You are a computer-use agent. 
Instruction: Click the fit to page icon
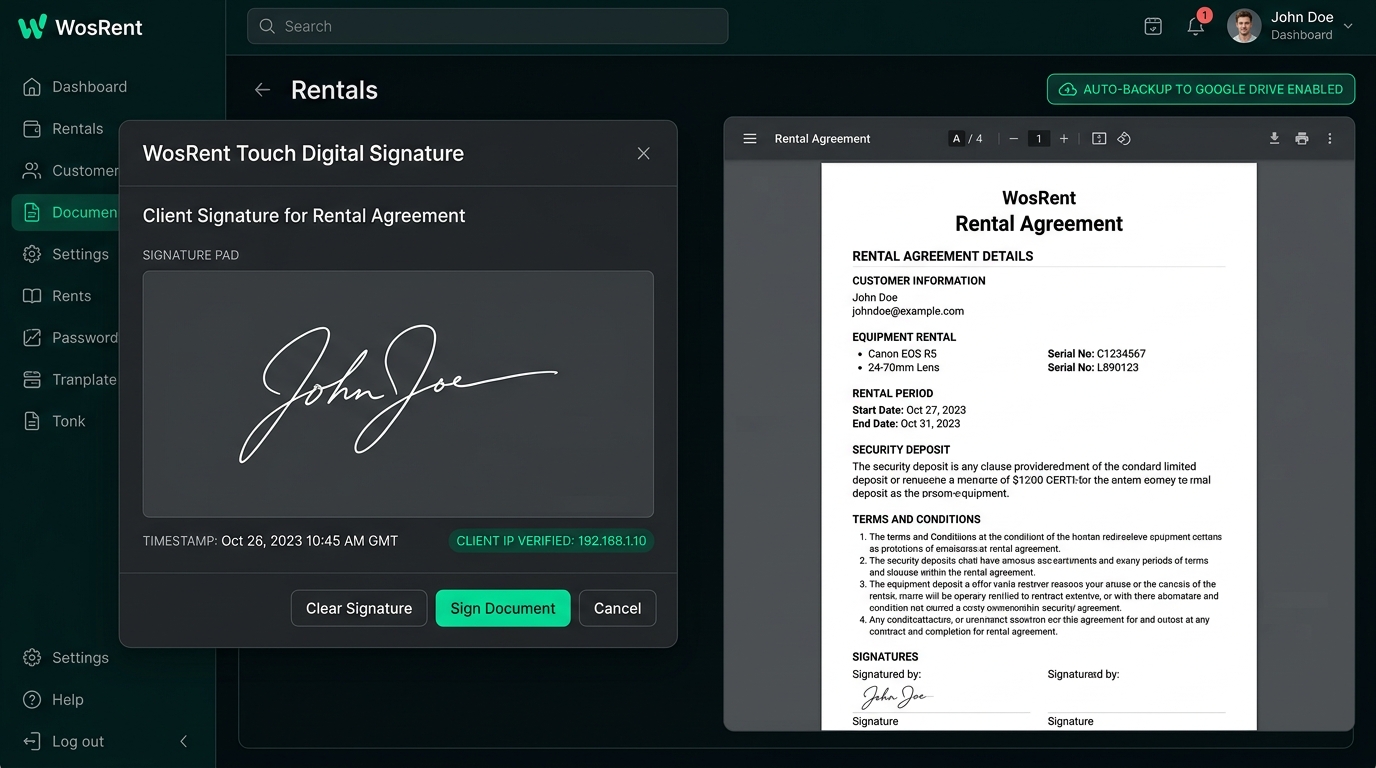click(1099, 139)
